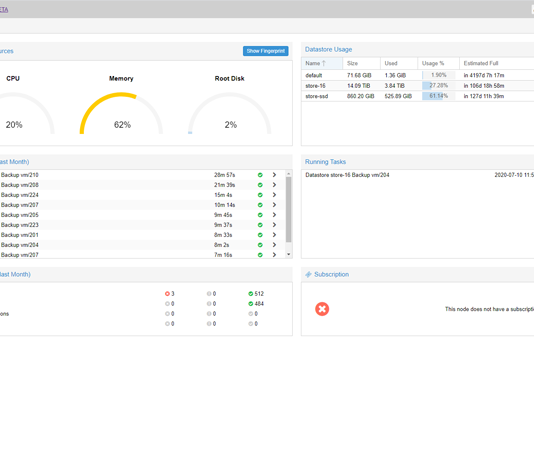
Task: Click the '526.89 GiB' used cell
Action: 398,96
